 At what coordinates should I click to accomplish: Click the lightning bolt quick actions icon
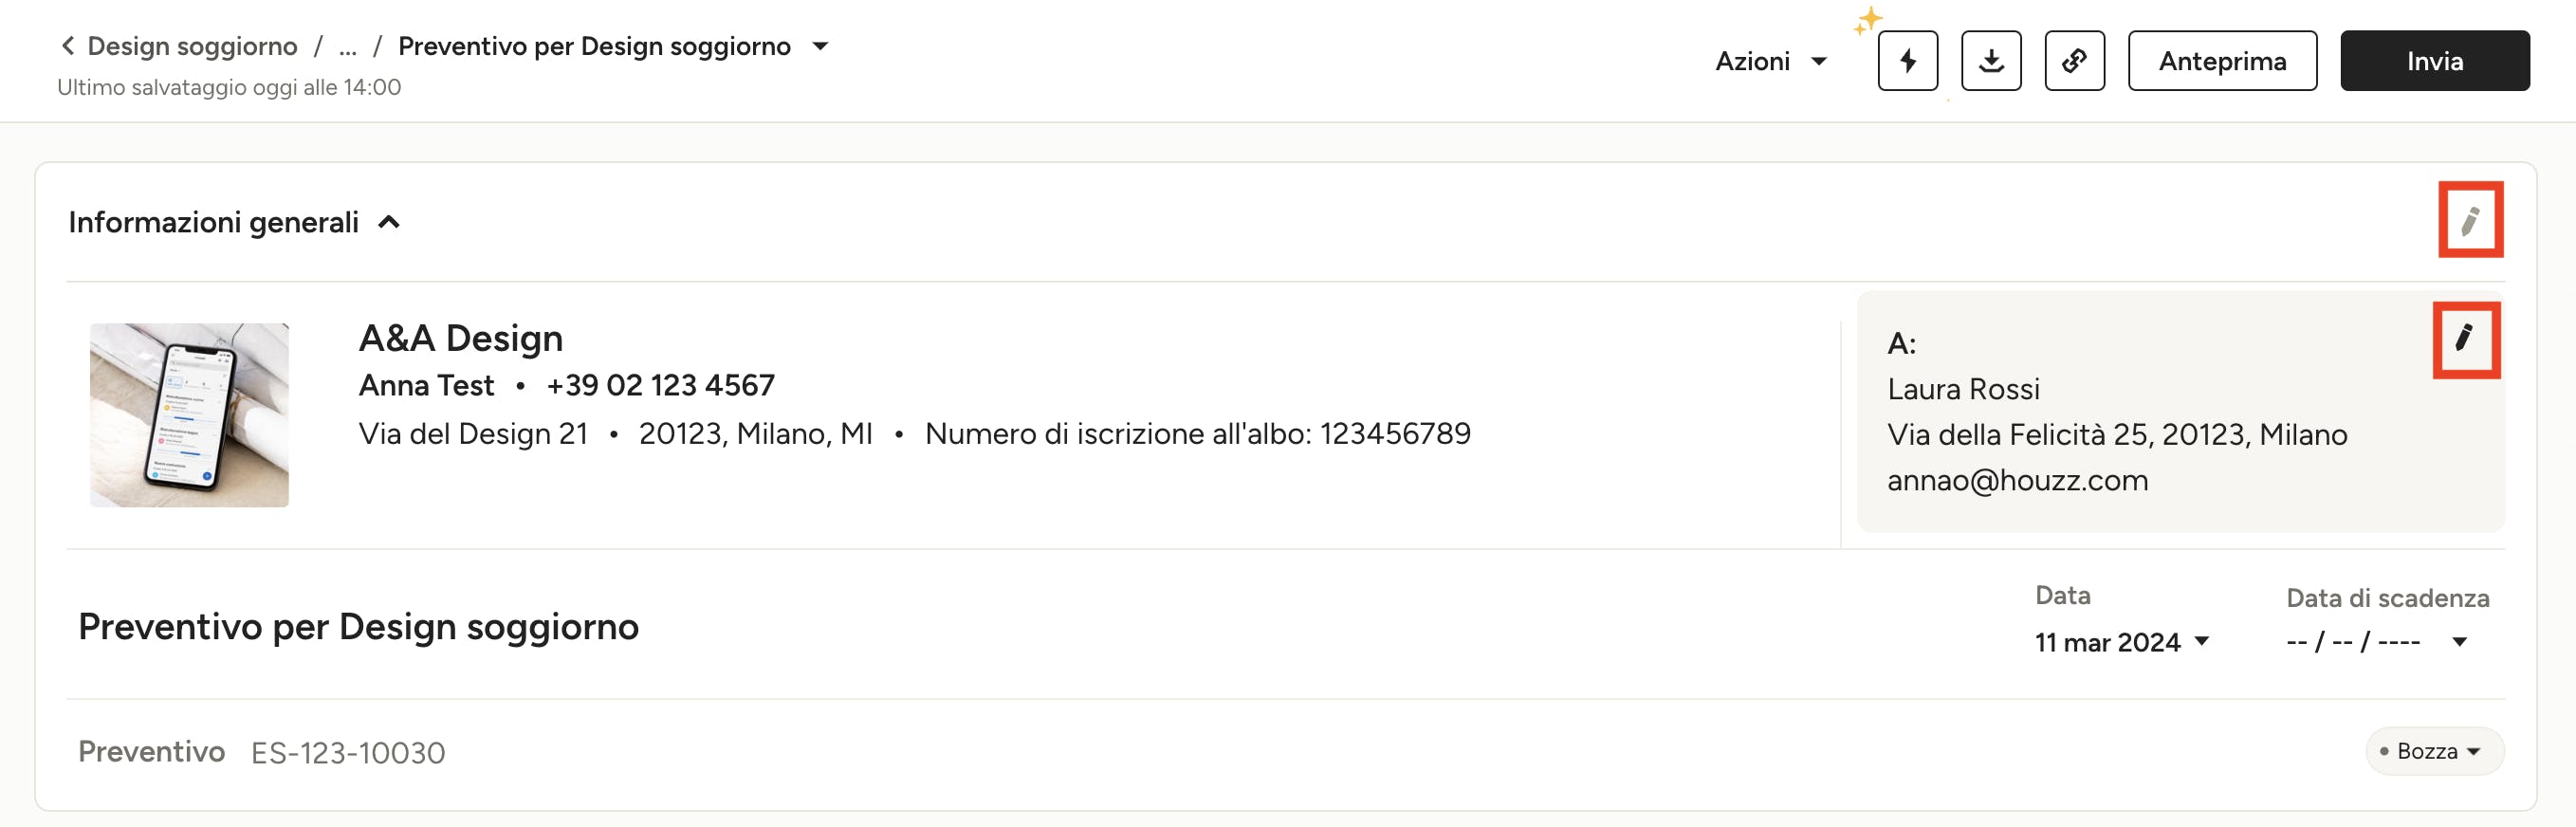[1907, 61]
